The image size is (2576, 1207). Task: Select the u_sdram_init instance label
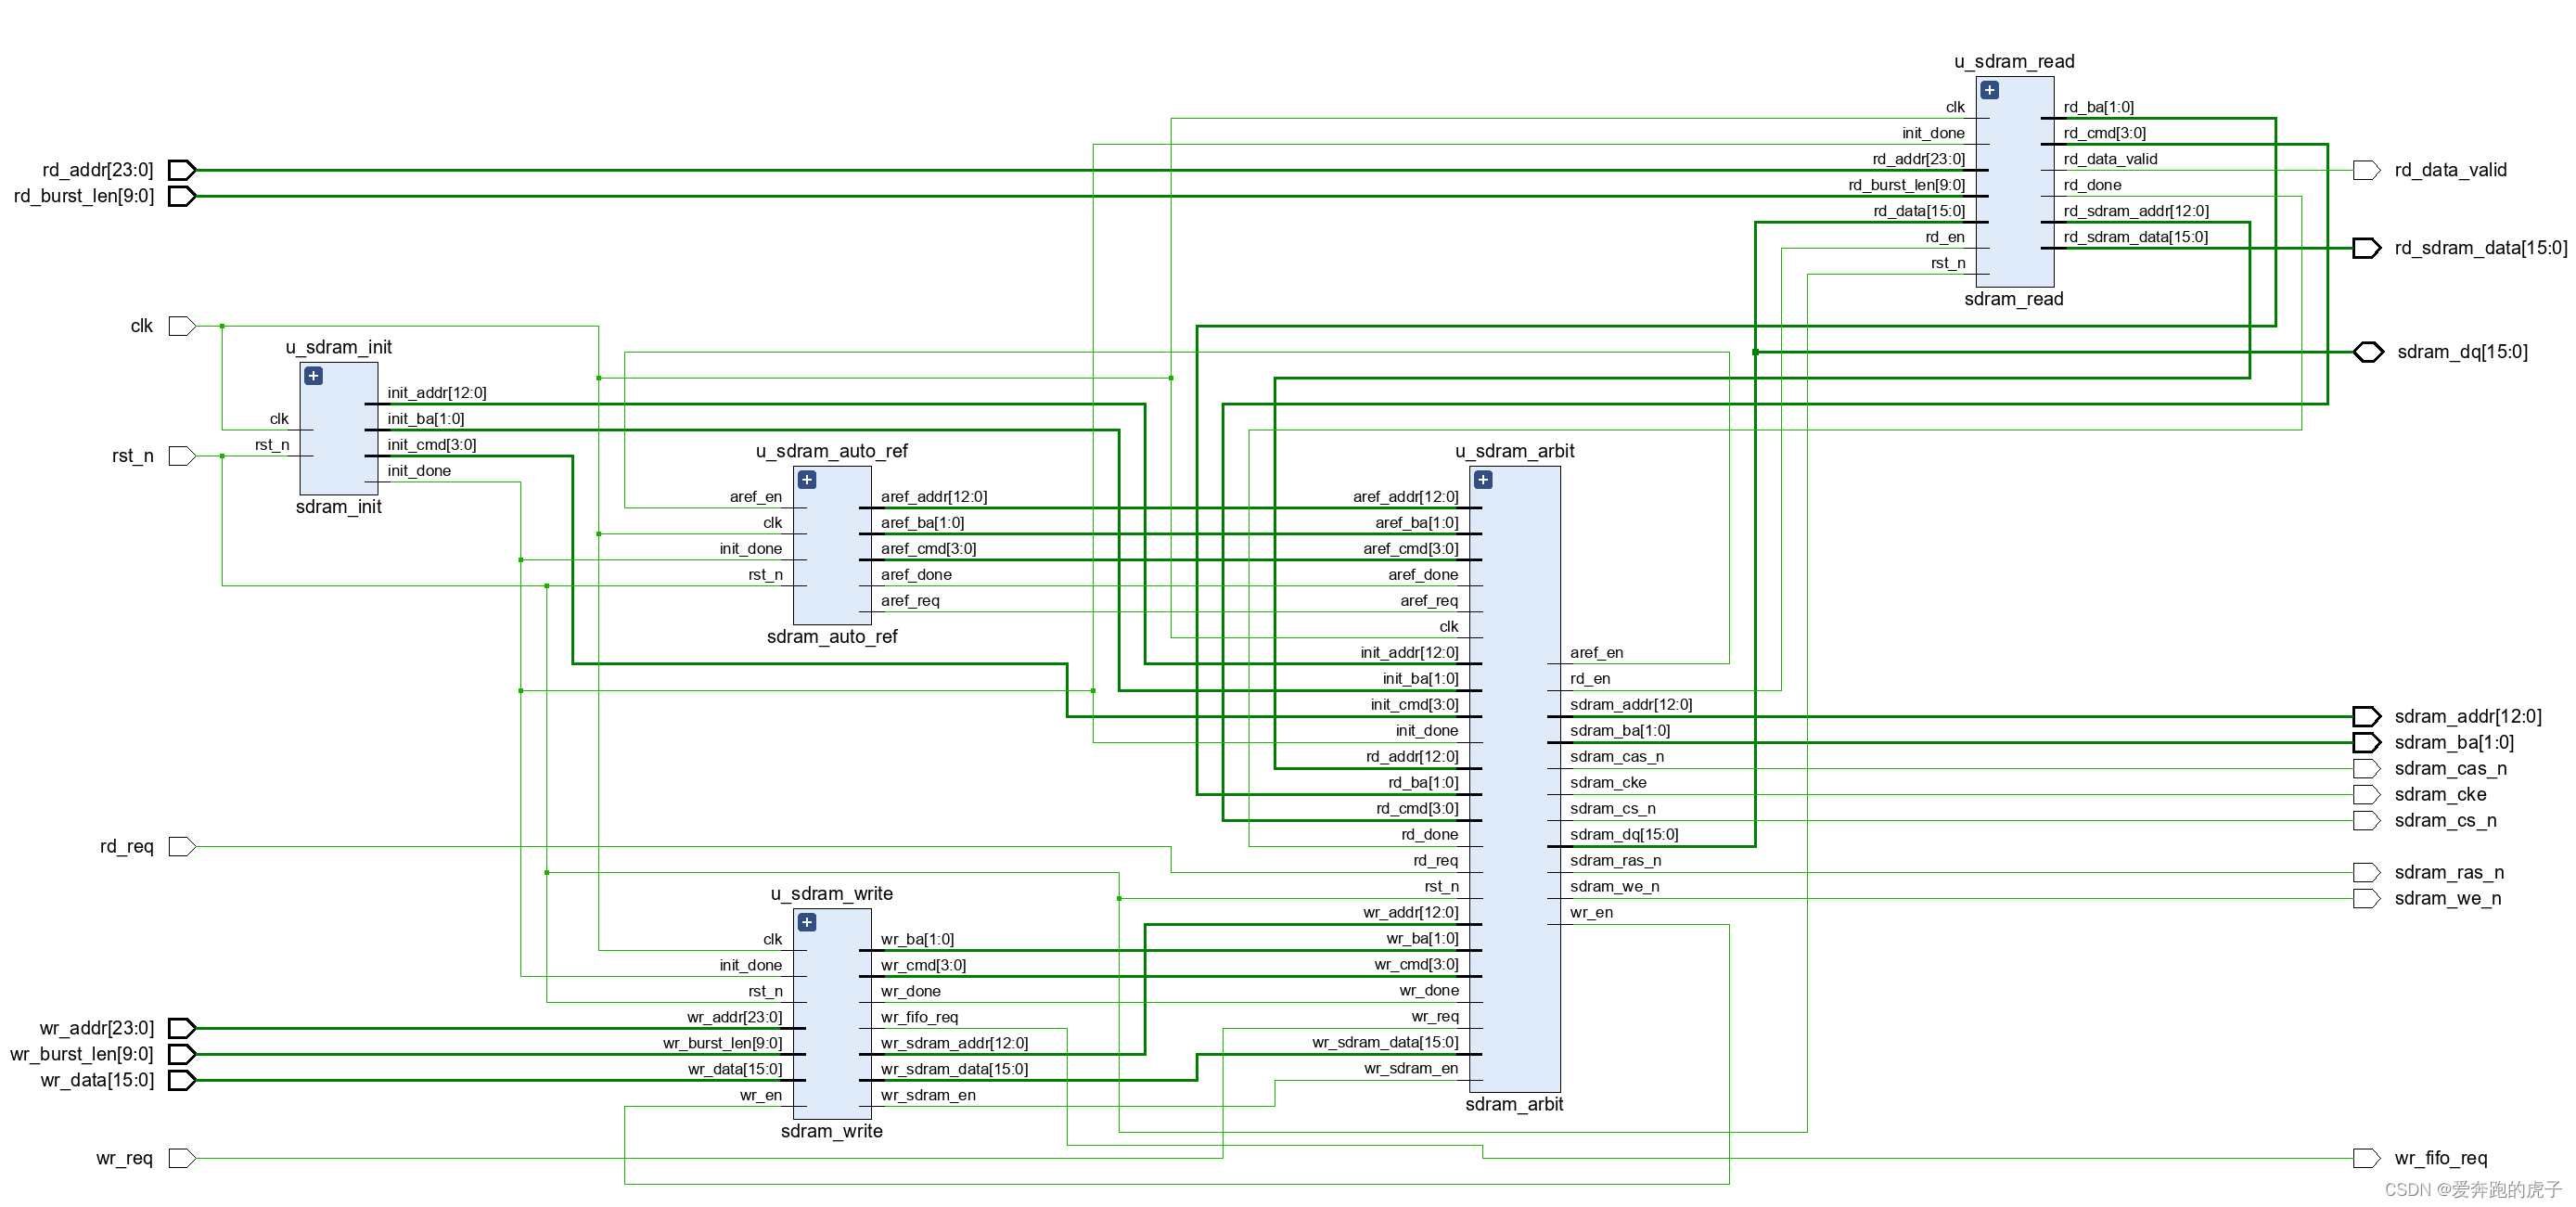339,347
